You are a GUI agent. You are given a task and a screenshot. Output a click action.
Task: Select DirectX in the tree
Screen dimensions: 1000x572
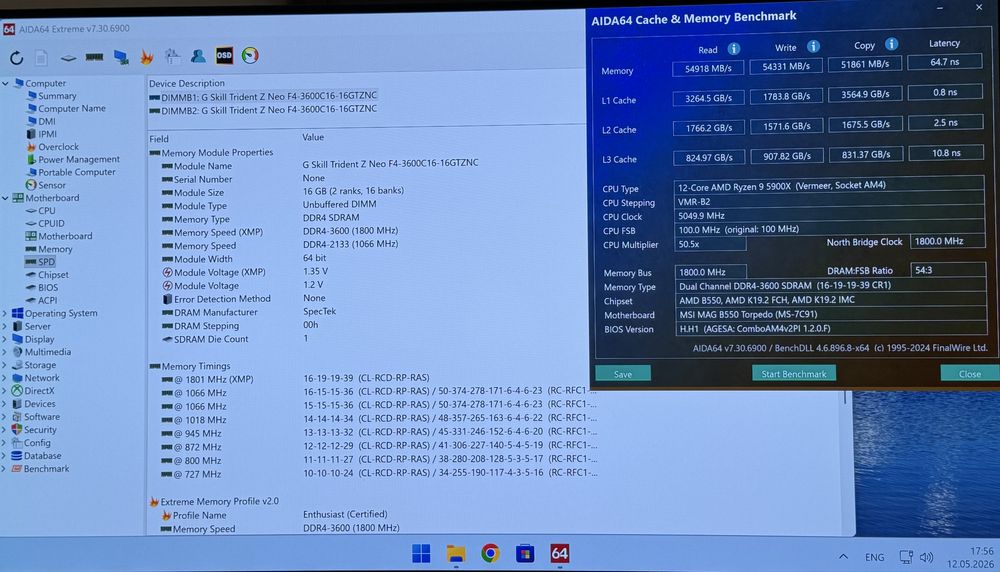(x=39, y=391)
